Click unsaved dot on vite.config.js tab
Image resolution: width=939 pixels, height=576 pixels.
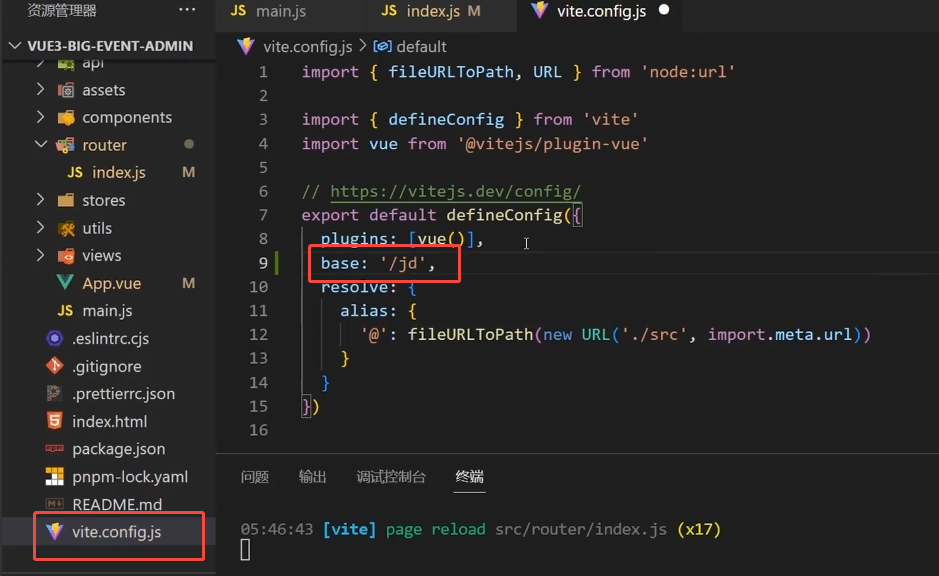tap(664, 10)
